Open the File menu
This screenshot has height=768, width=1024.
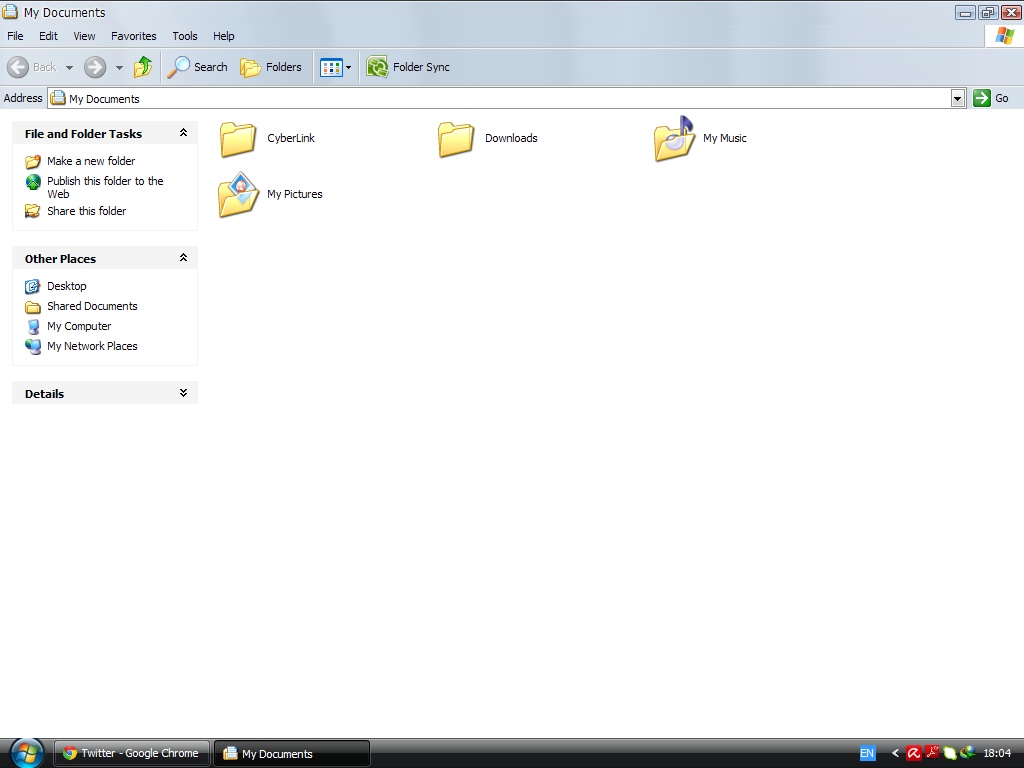point(15,36)
